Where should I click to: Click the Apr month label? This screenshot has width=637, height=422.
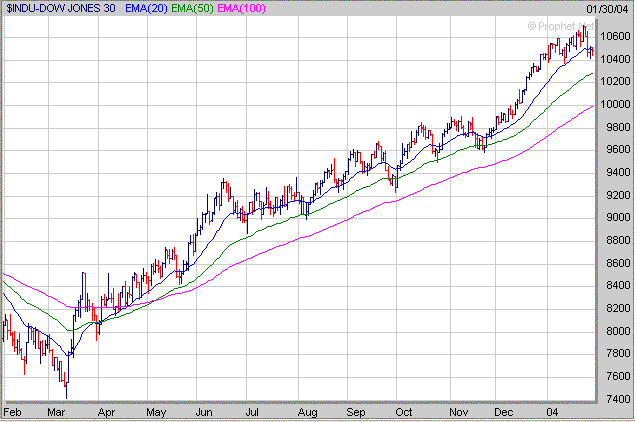point(106,413)
